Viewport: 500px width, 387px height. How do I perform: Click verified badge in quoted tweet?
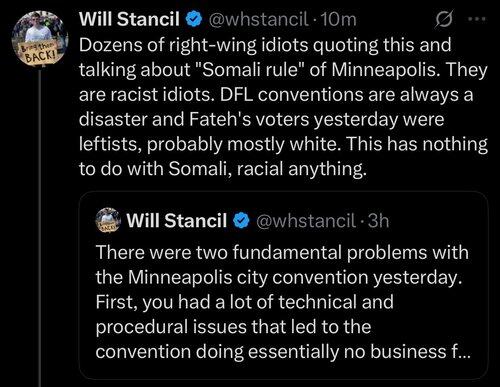(x=241, y=221)
